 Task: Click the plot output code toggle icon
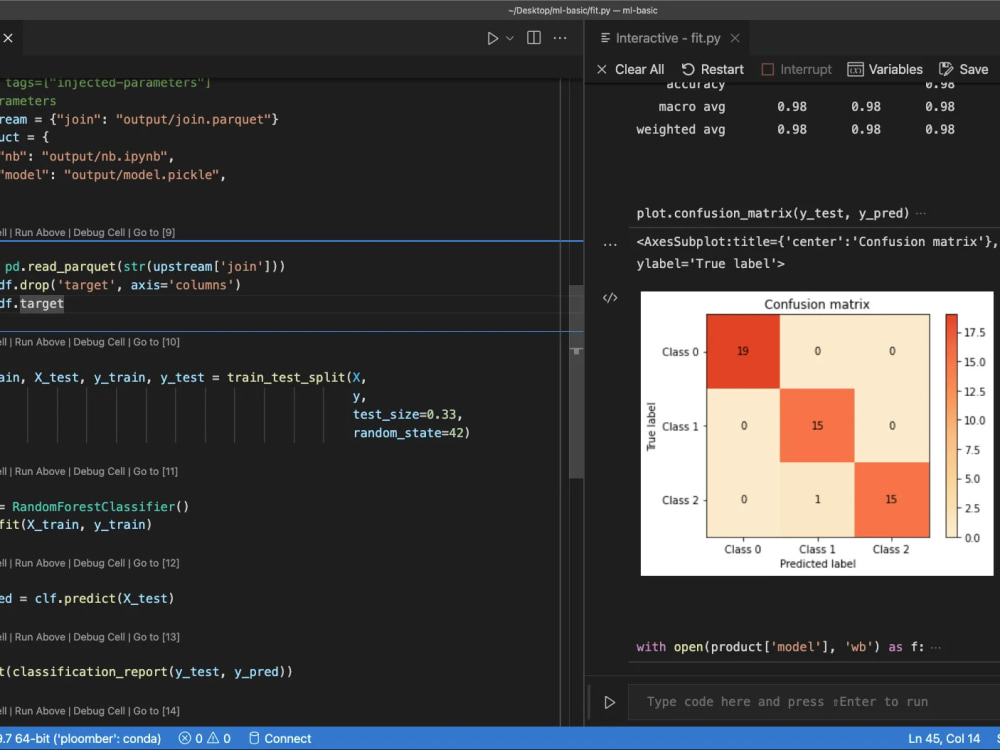pyautogui.click(x=610, y=298)
